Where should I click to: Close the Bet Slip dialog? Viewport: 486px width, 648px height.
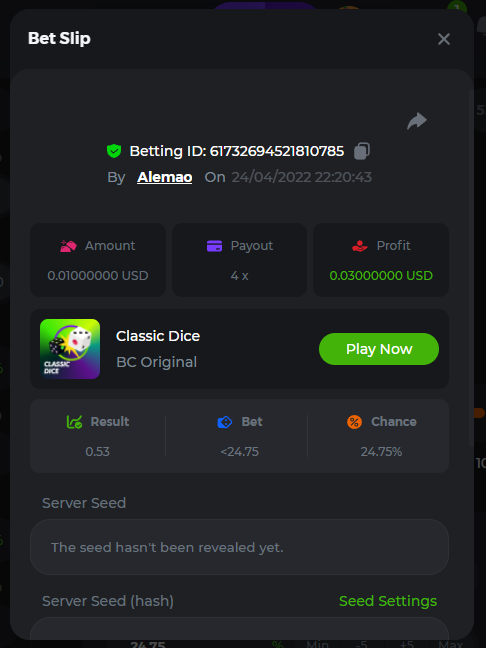(x=444, y=39)
